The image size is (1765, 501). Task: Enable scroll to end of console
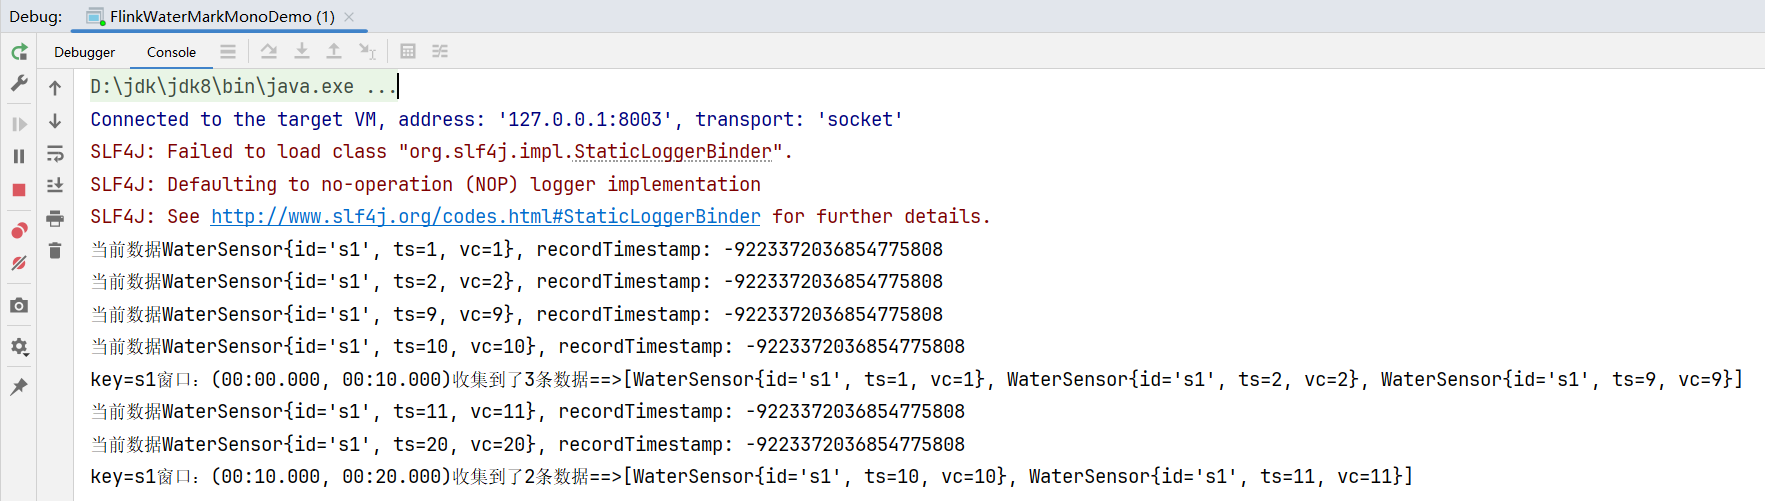click(x=55, y=185)
